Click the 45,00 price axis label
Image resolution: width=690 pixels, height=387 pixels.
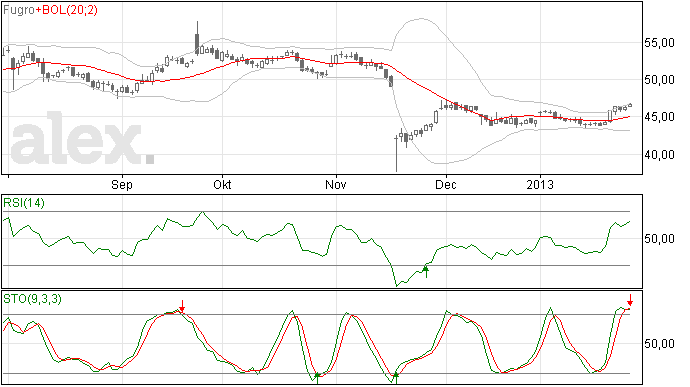pyautogui.click(x=659, y=117)
